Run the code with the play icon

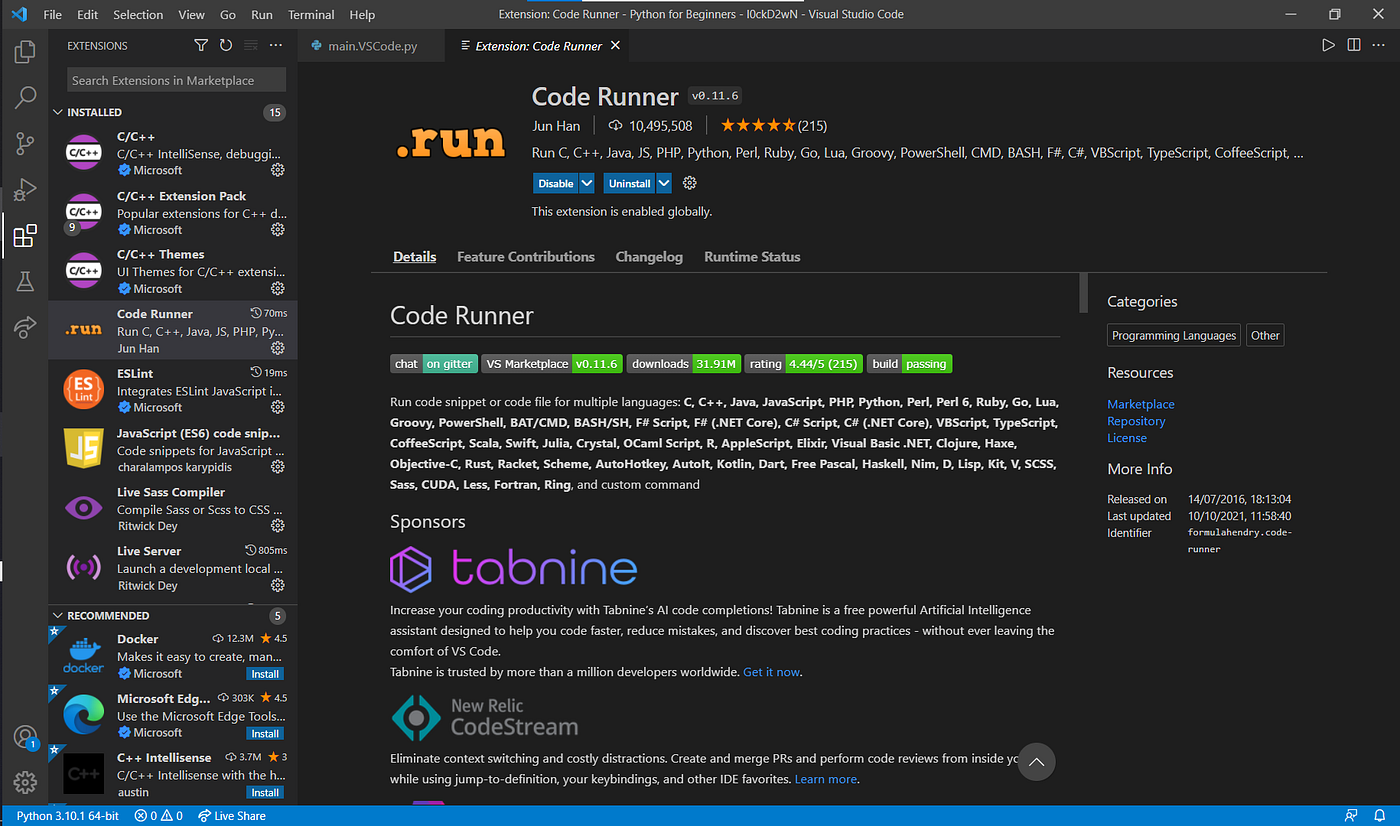point(1329,45)
